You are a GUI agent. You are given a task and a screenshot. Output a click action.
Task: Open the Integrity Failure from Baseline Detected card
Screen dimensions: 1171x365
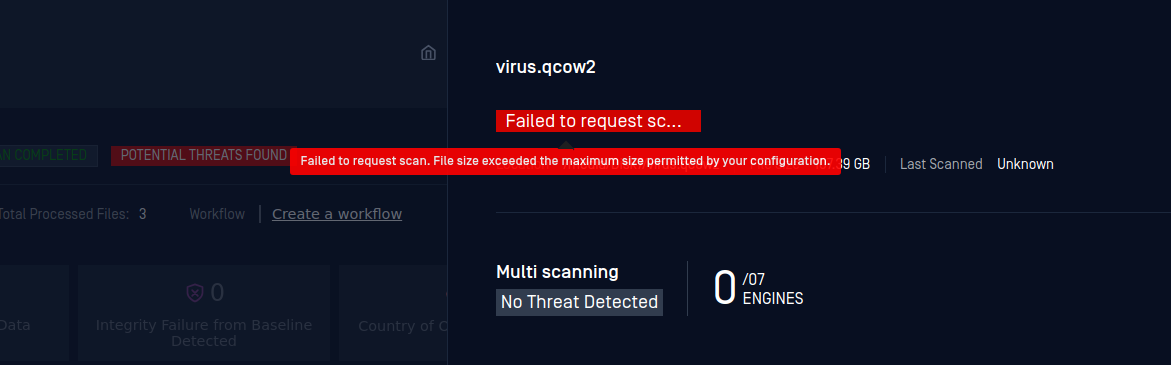(x=204, y=313)
